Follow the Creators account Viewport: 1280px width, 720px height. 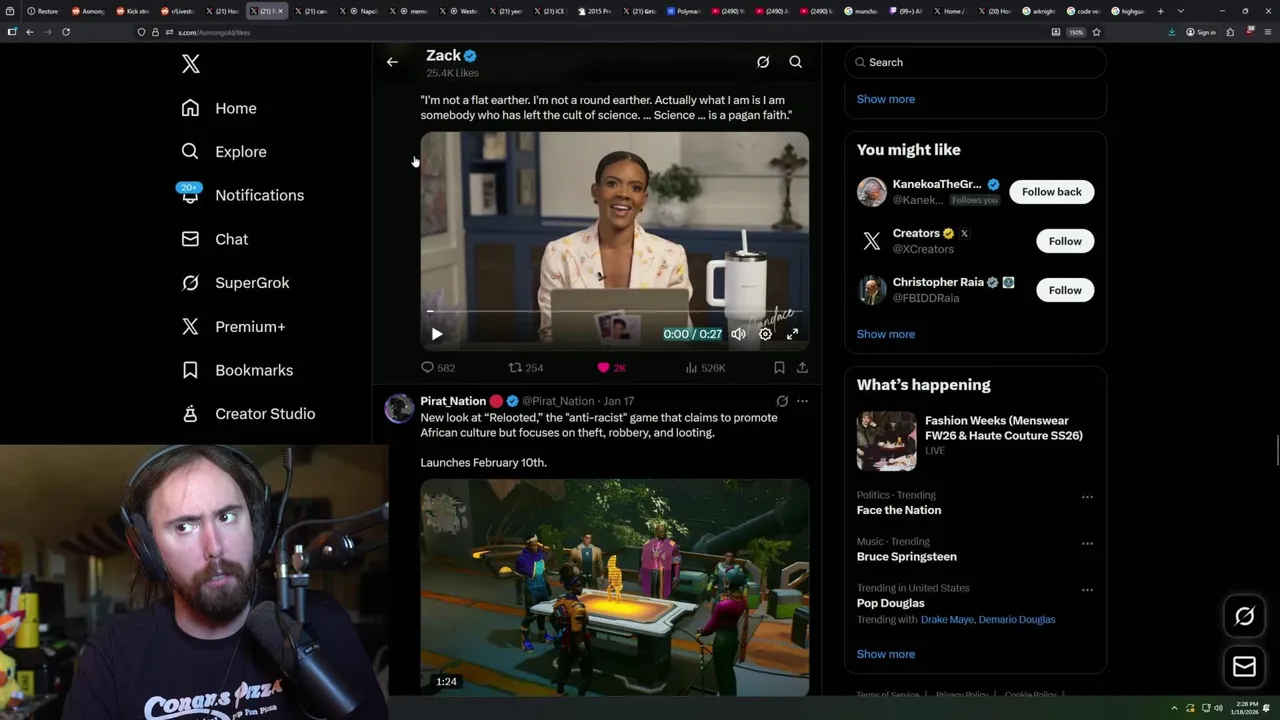(1065, 241)
